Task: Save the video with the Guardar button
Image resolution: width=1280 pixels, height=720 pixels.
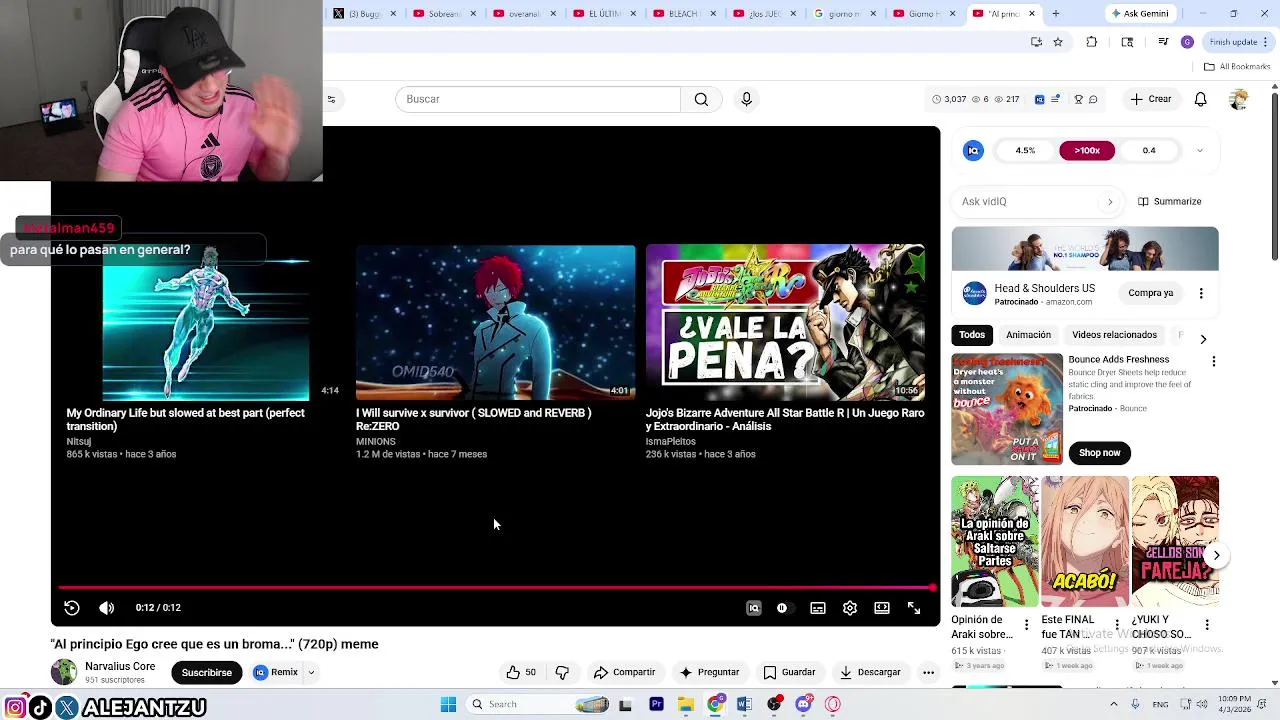Action: coord(789,672)
